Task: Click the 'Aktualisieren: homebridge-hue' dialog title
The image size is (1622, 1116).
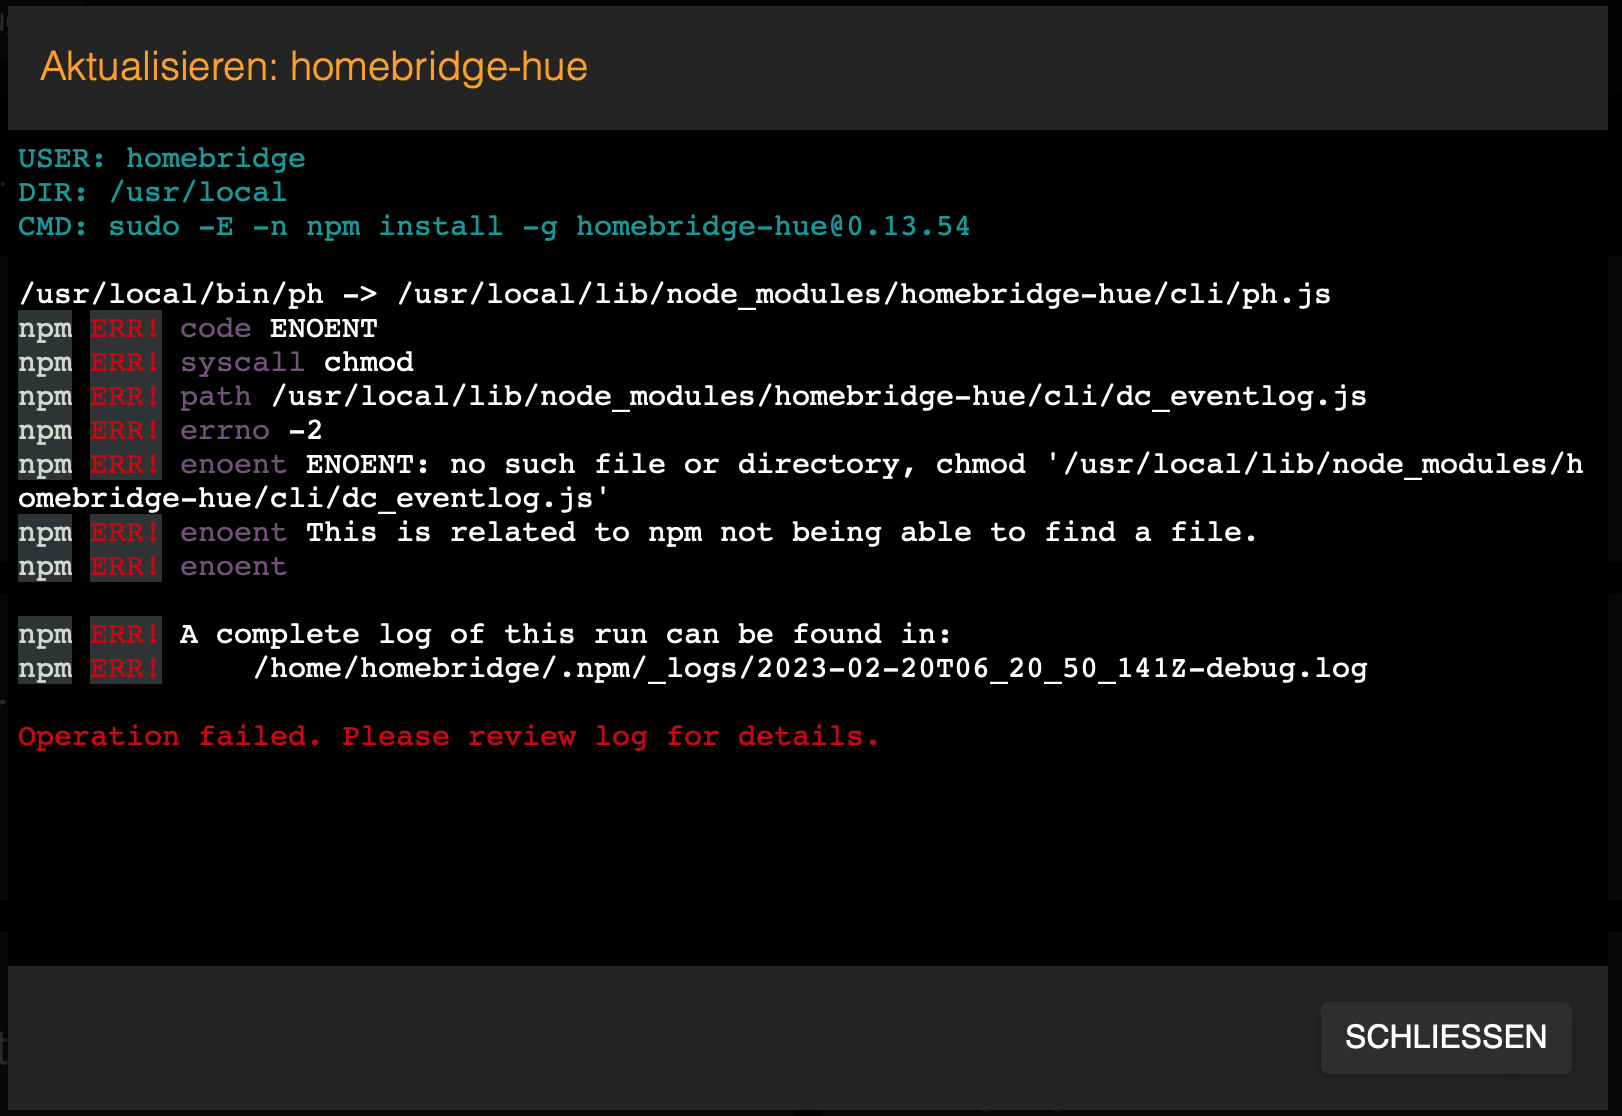Action: click(314, 67)
